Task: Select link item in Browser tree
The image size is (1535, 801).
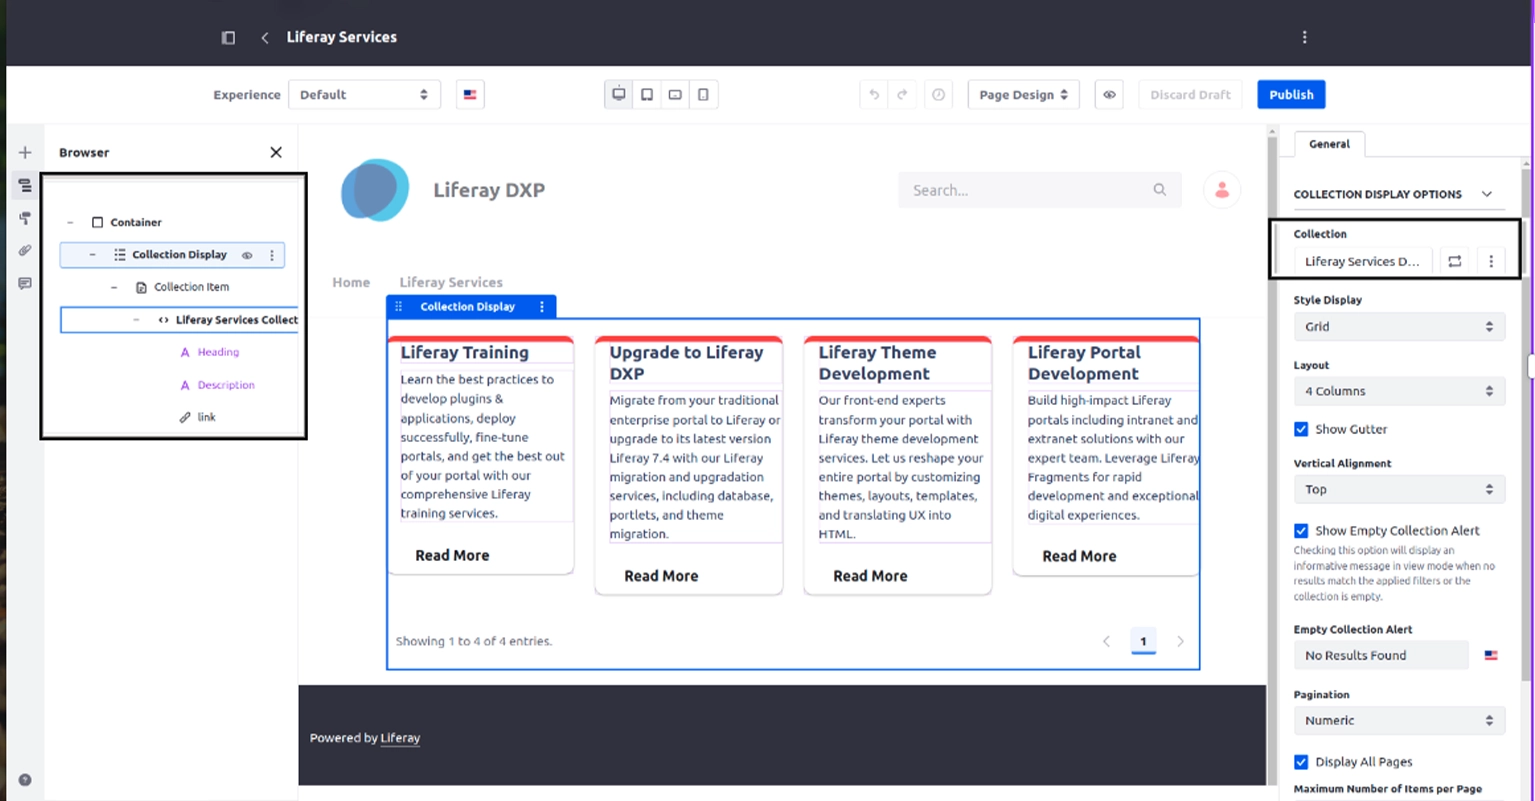Action: pos(206,417)
